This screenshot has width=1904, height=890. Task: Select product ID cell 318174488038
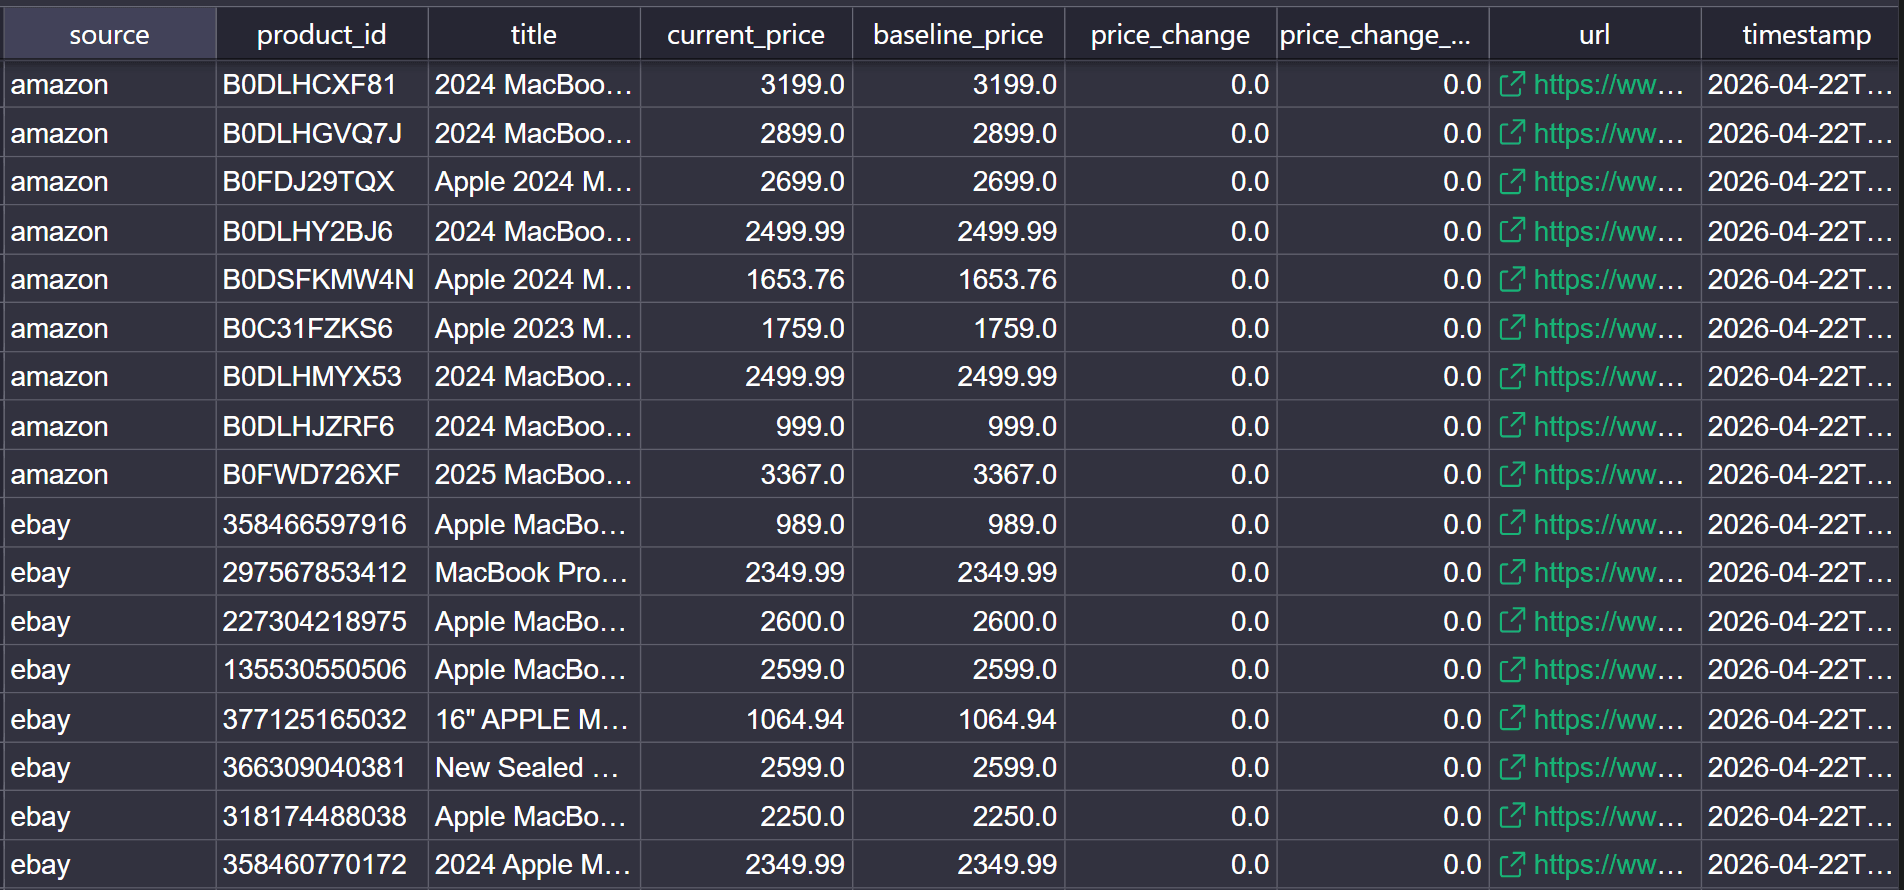tap(322, 816)
